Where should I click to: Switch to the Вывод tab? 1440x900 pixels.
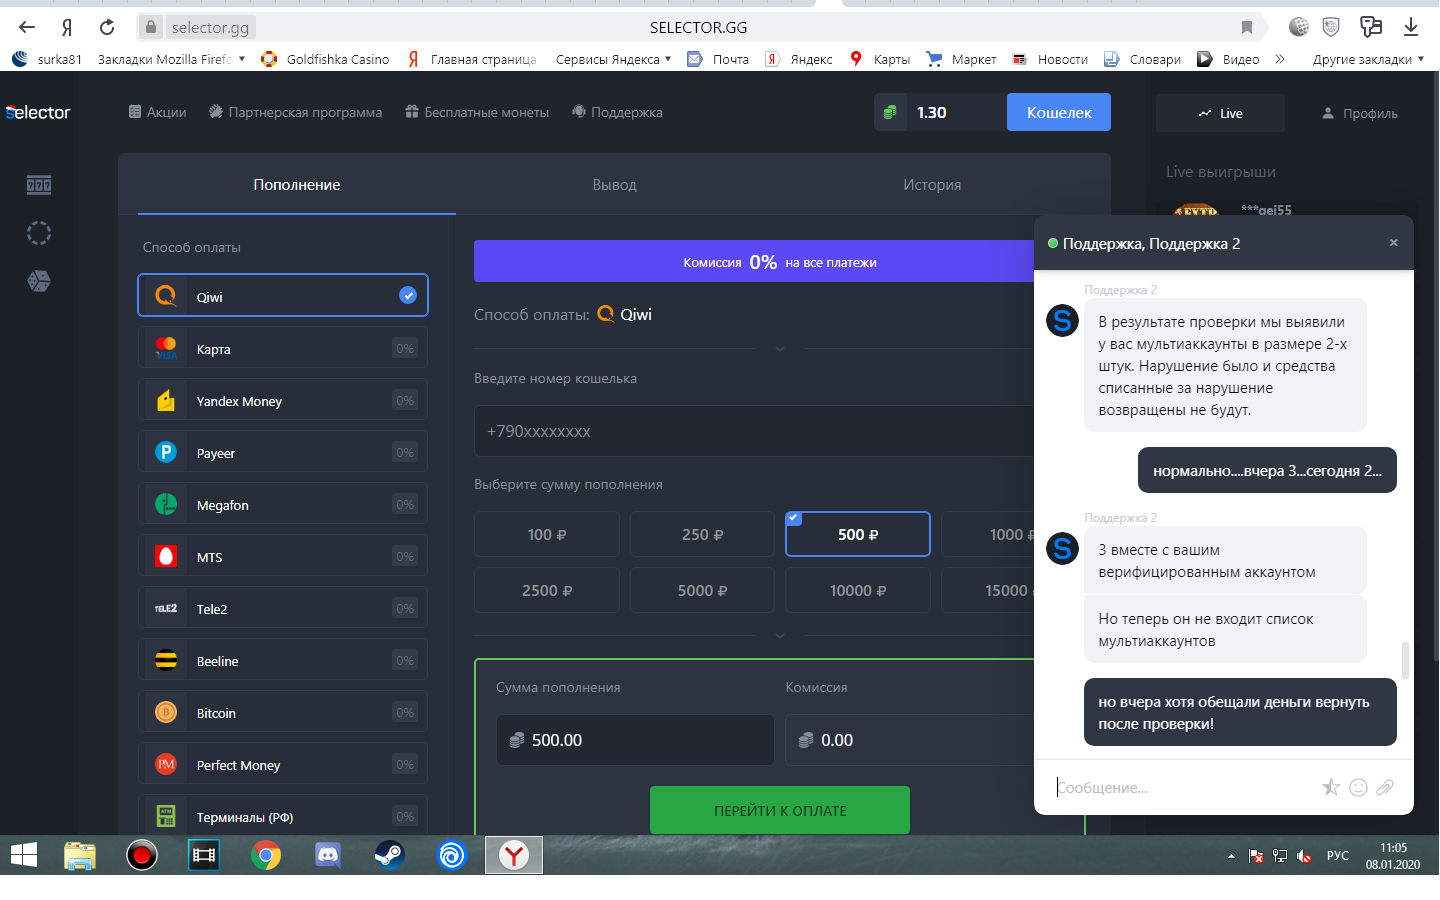tap(614, 185)
